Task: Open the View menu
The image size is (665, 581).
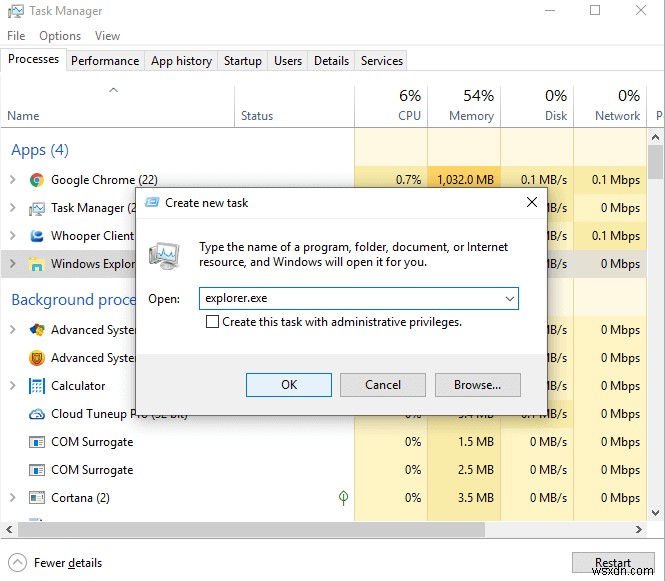Action: pos(107,36)
